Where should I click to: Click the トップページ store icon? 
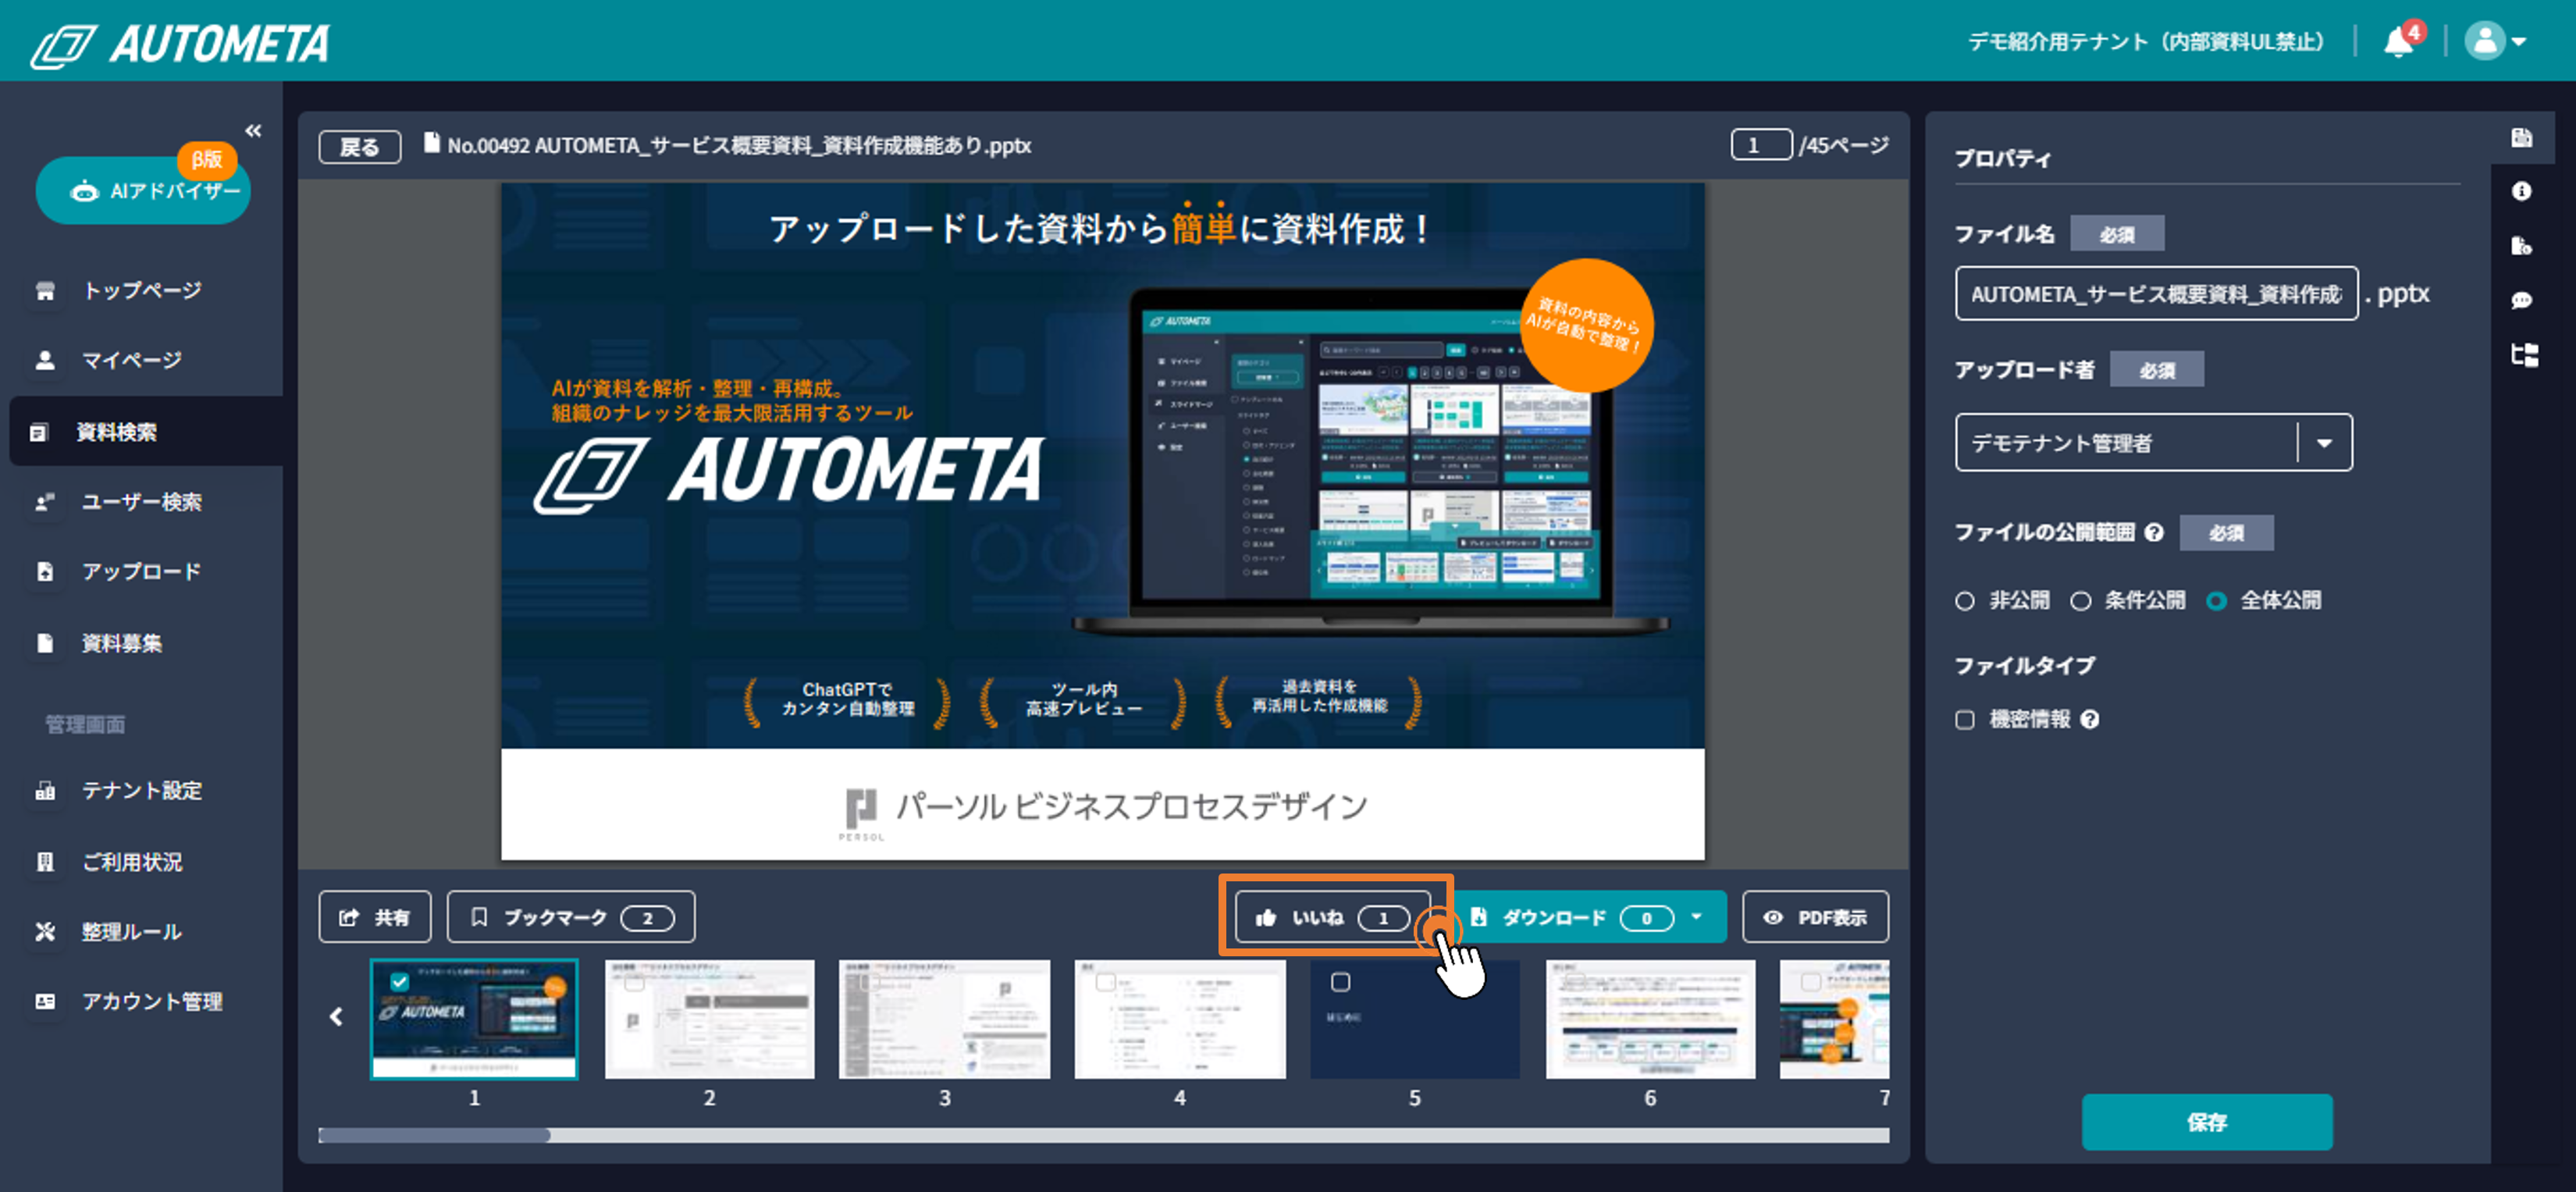[45, 291]
